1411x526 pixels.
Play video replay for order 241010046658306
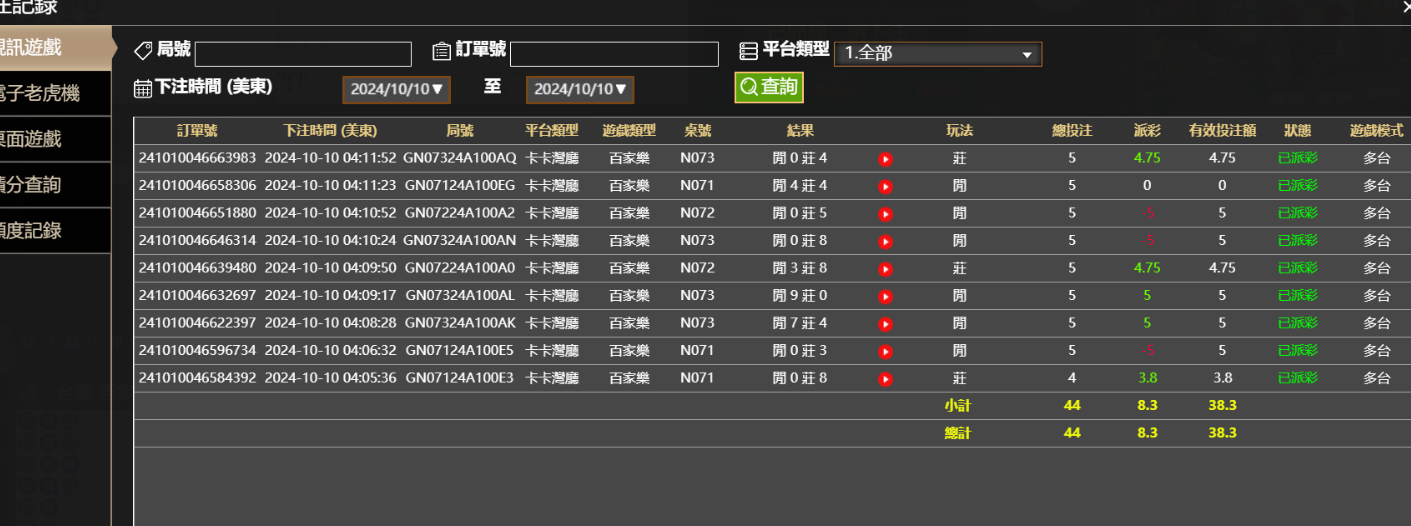click(885, 186)
